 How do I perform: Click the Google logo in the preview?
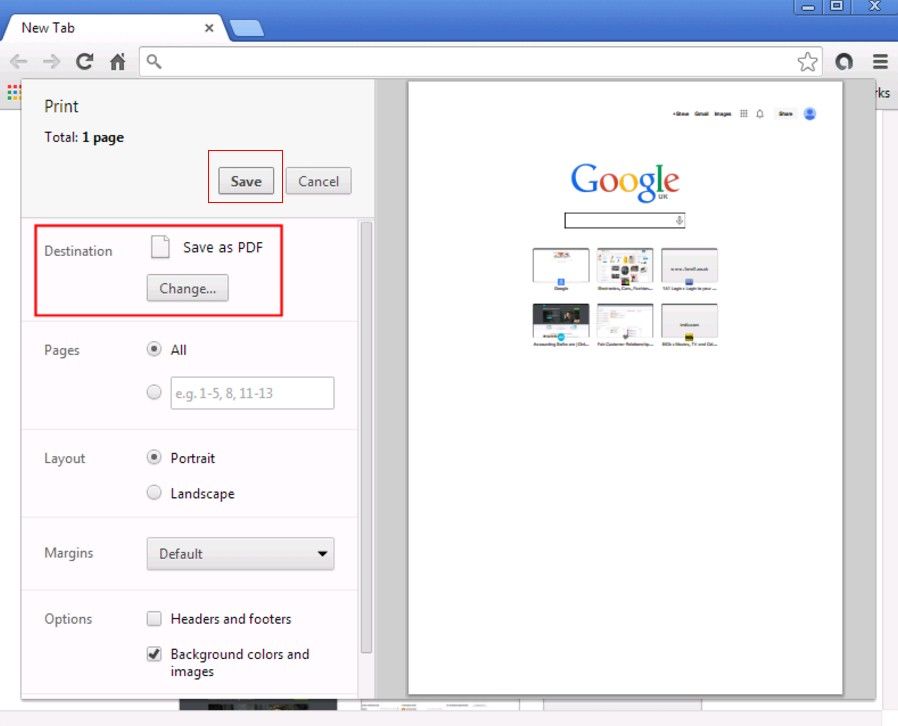click(625, 182)
